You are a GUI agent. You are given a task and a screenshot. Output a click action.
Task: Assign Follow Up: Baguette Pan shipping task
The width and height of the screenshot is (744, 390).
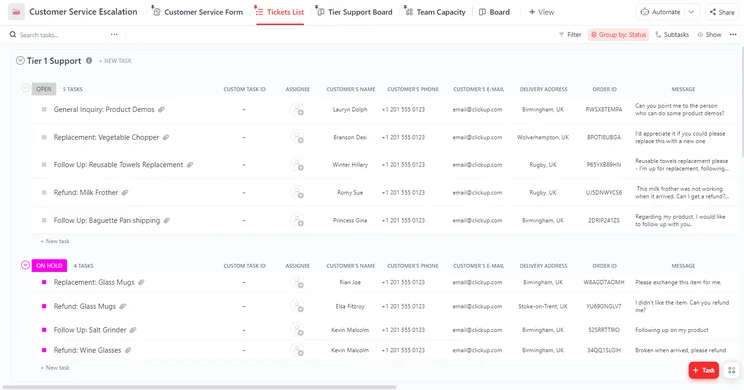(298, 221)
